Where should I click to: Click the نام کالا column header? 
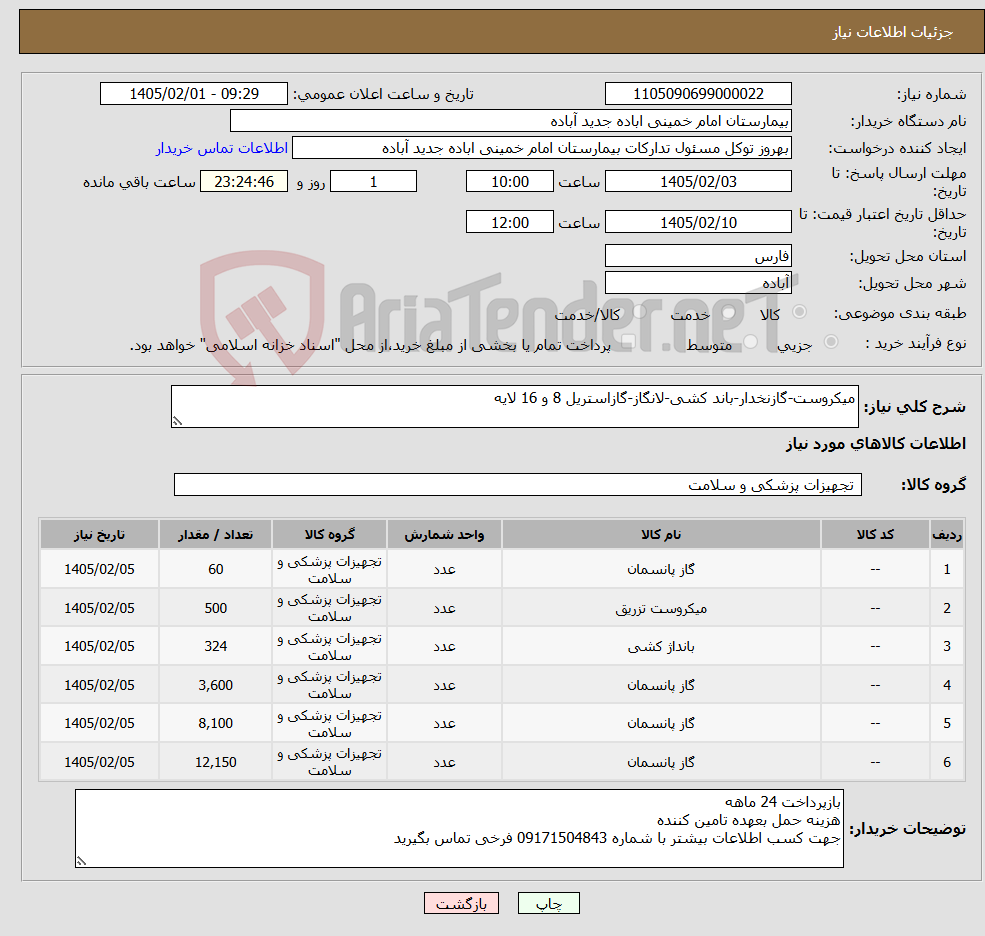(661, 535)
